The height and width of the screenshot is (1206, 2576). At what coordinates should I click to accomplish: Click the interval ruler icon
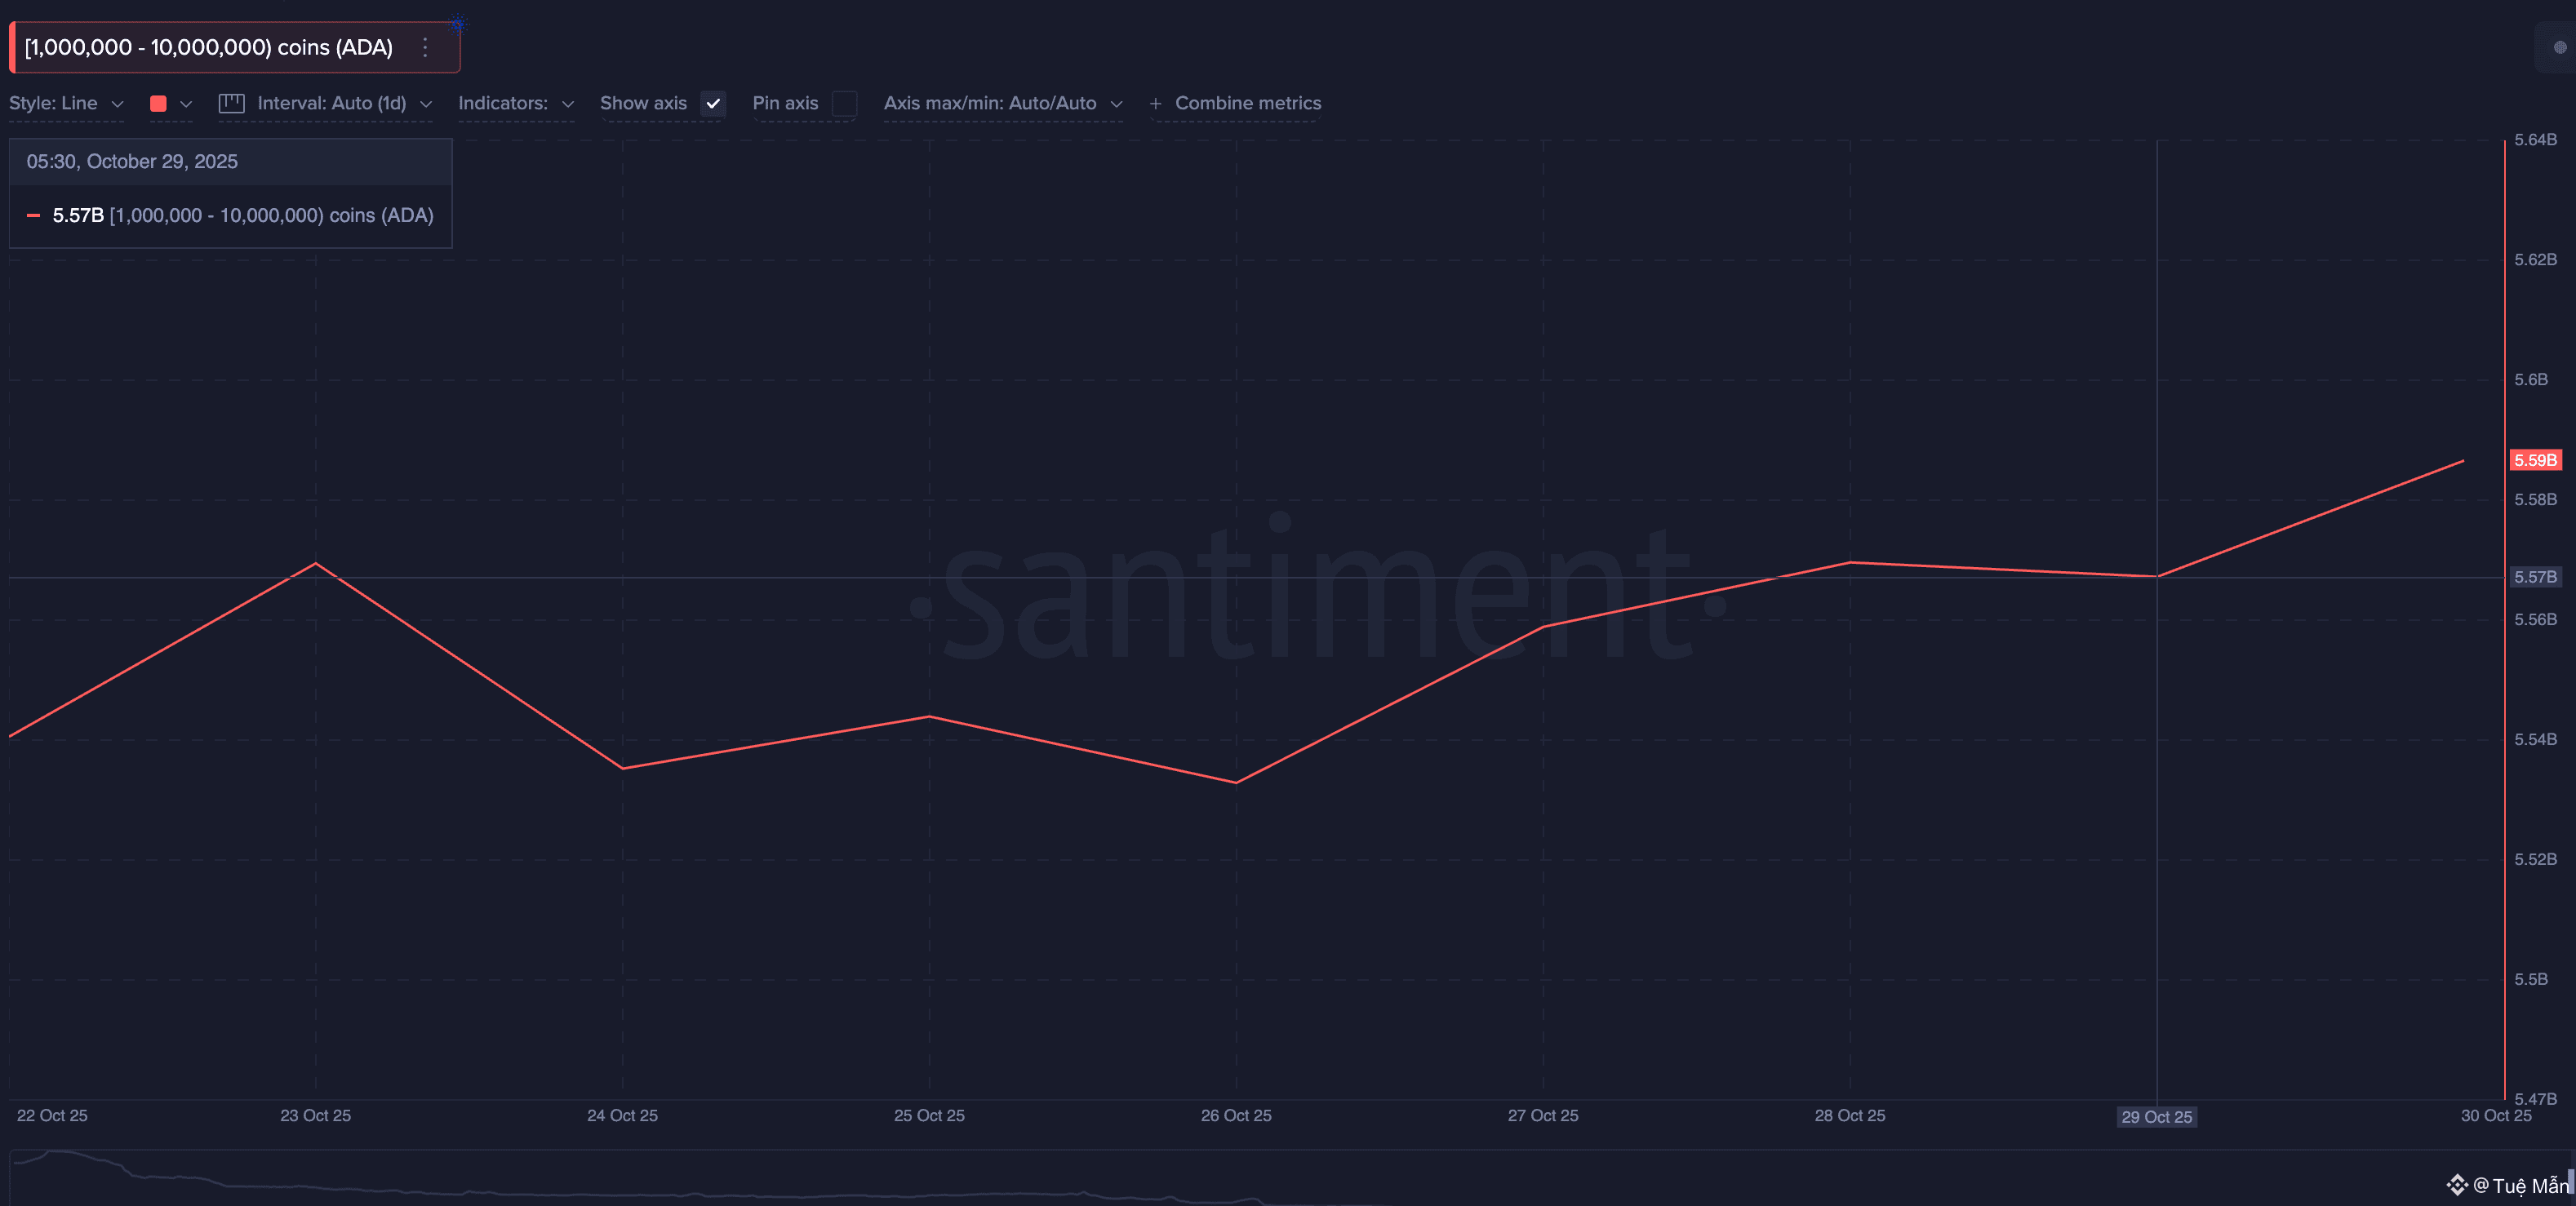tap(231, 103)
